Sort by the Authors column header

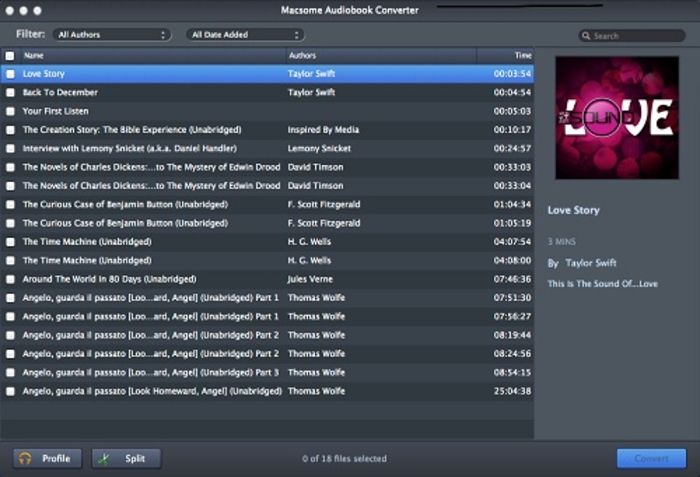click(x=381, y=56)
